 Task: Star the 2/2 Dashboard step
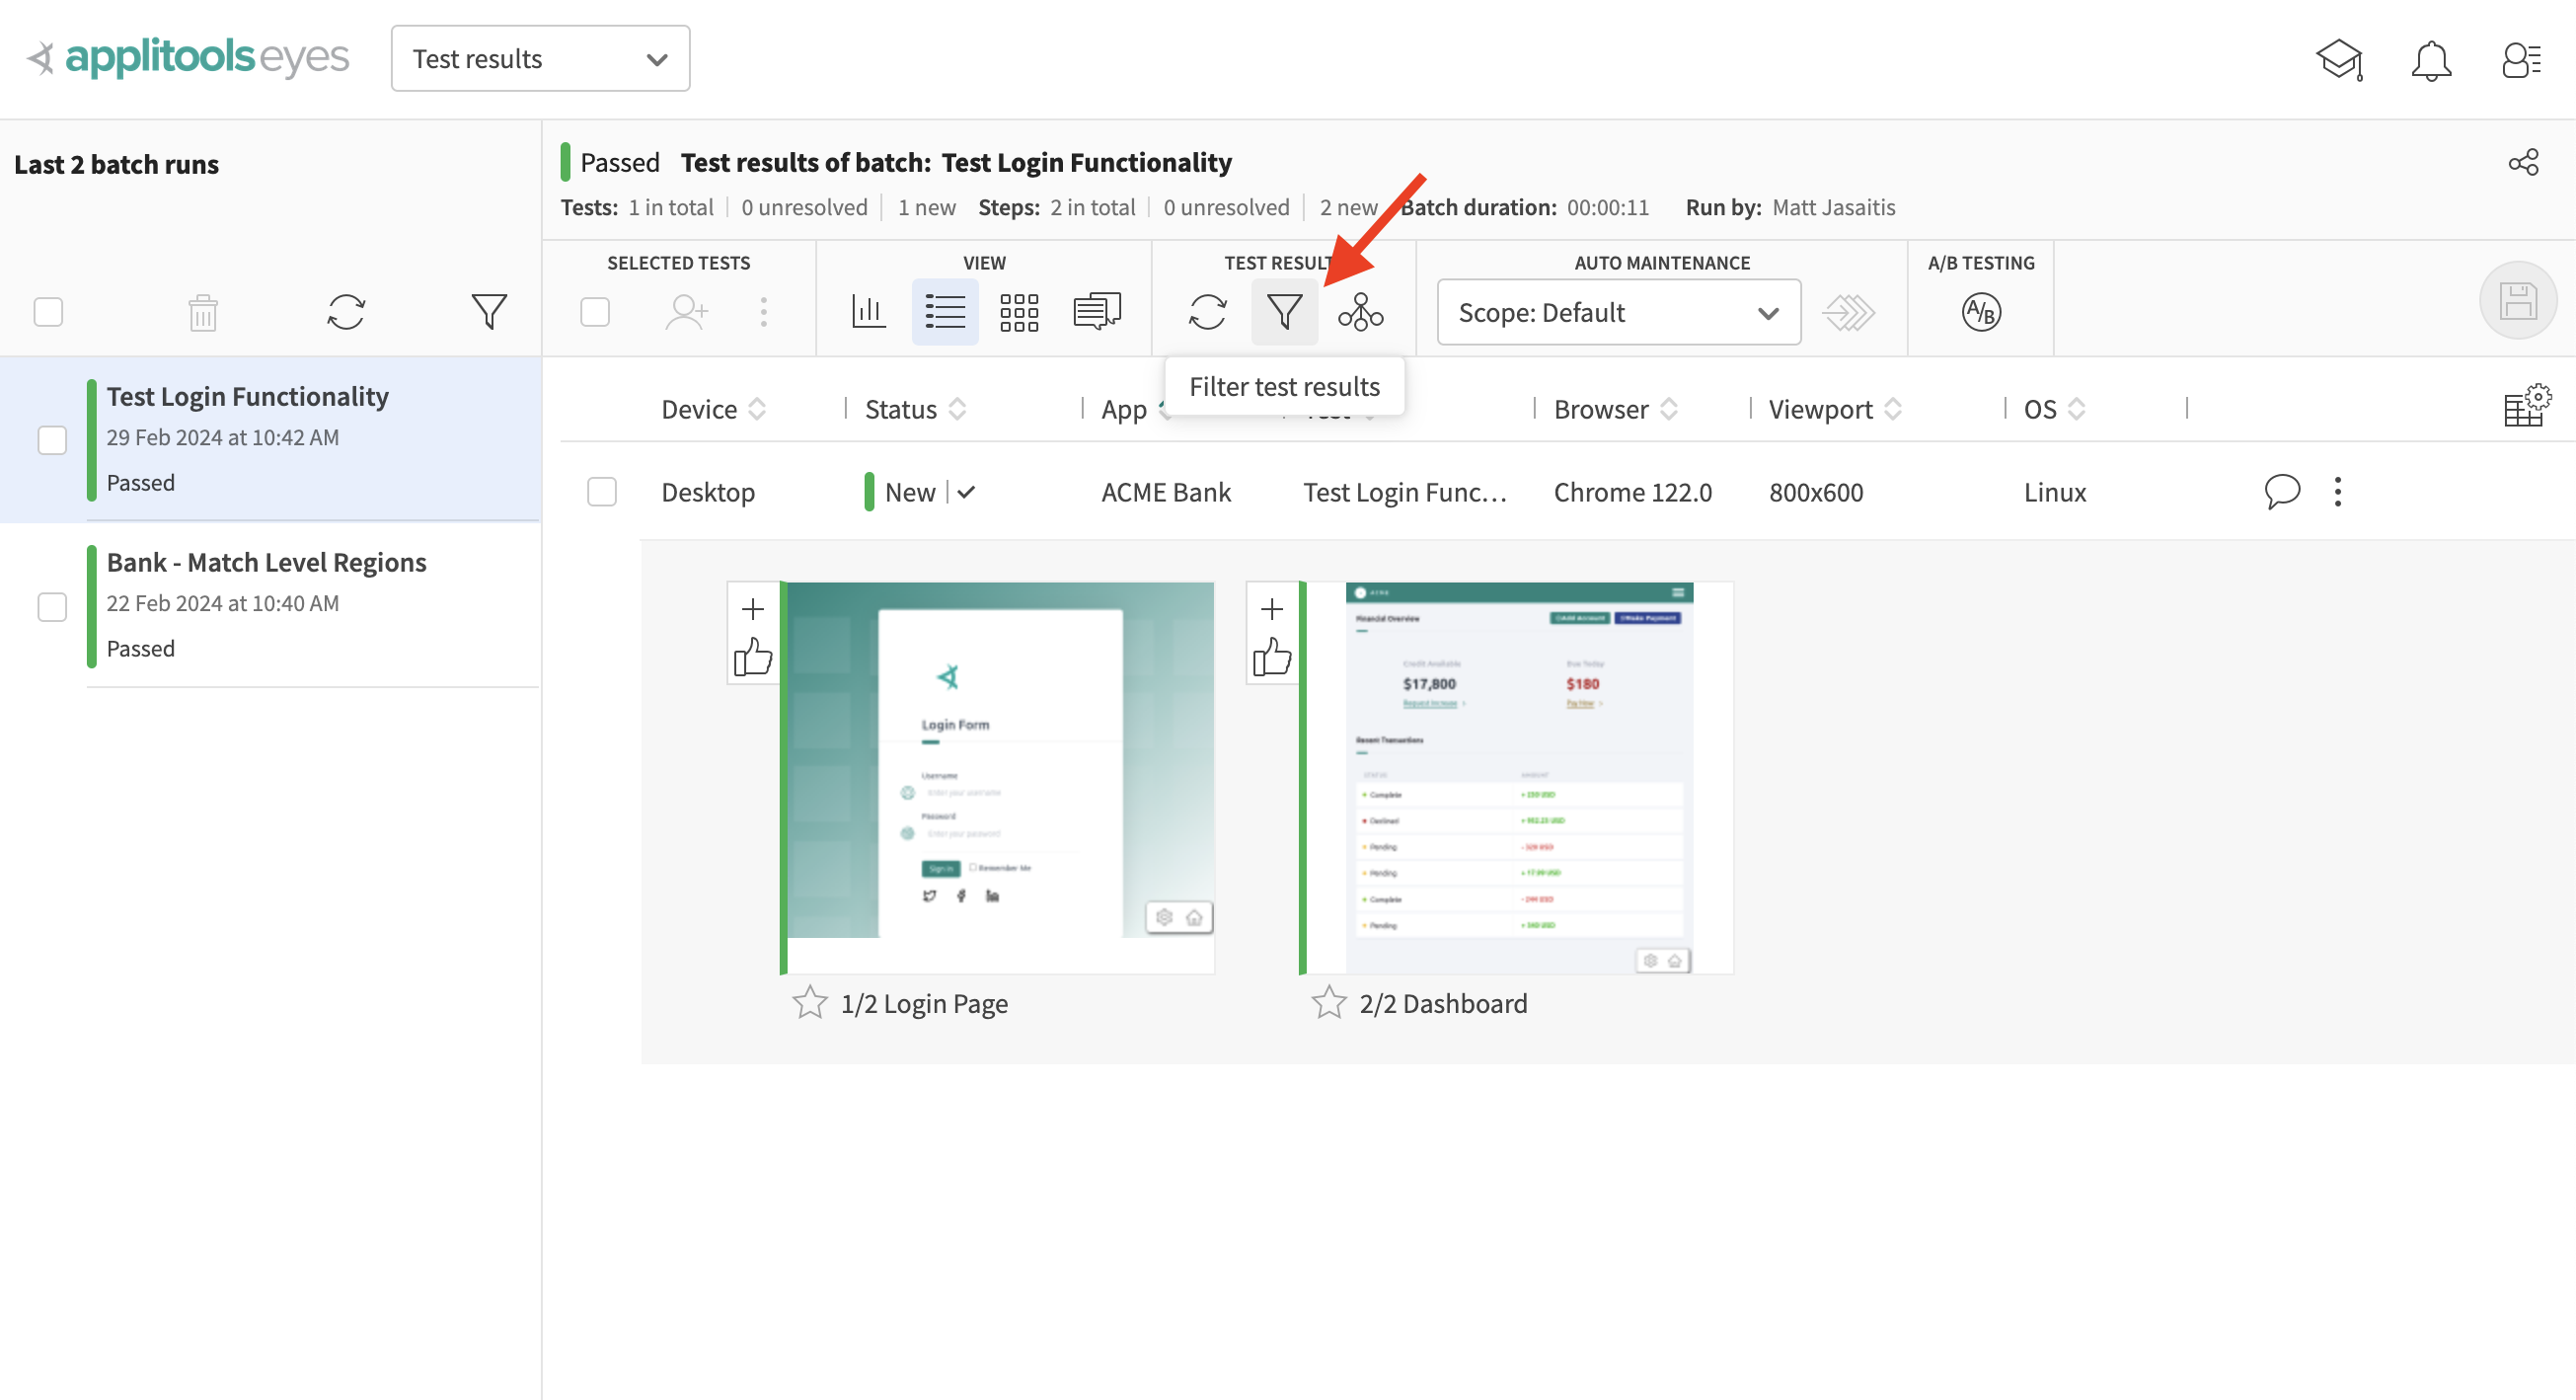tap(1329, 1002)
